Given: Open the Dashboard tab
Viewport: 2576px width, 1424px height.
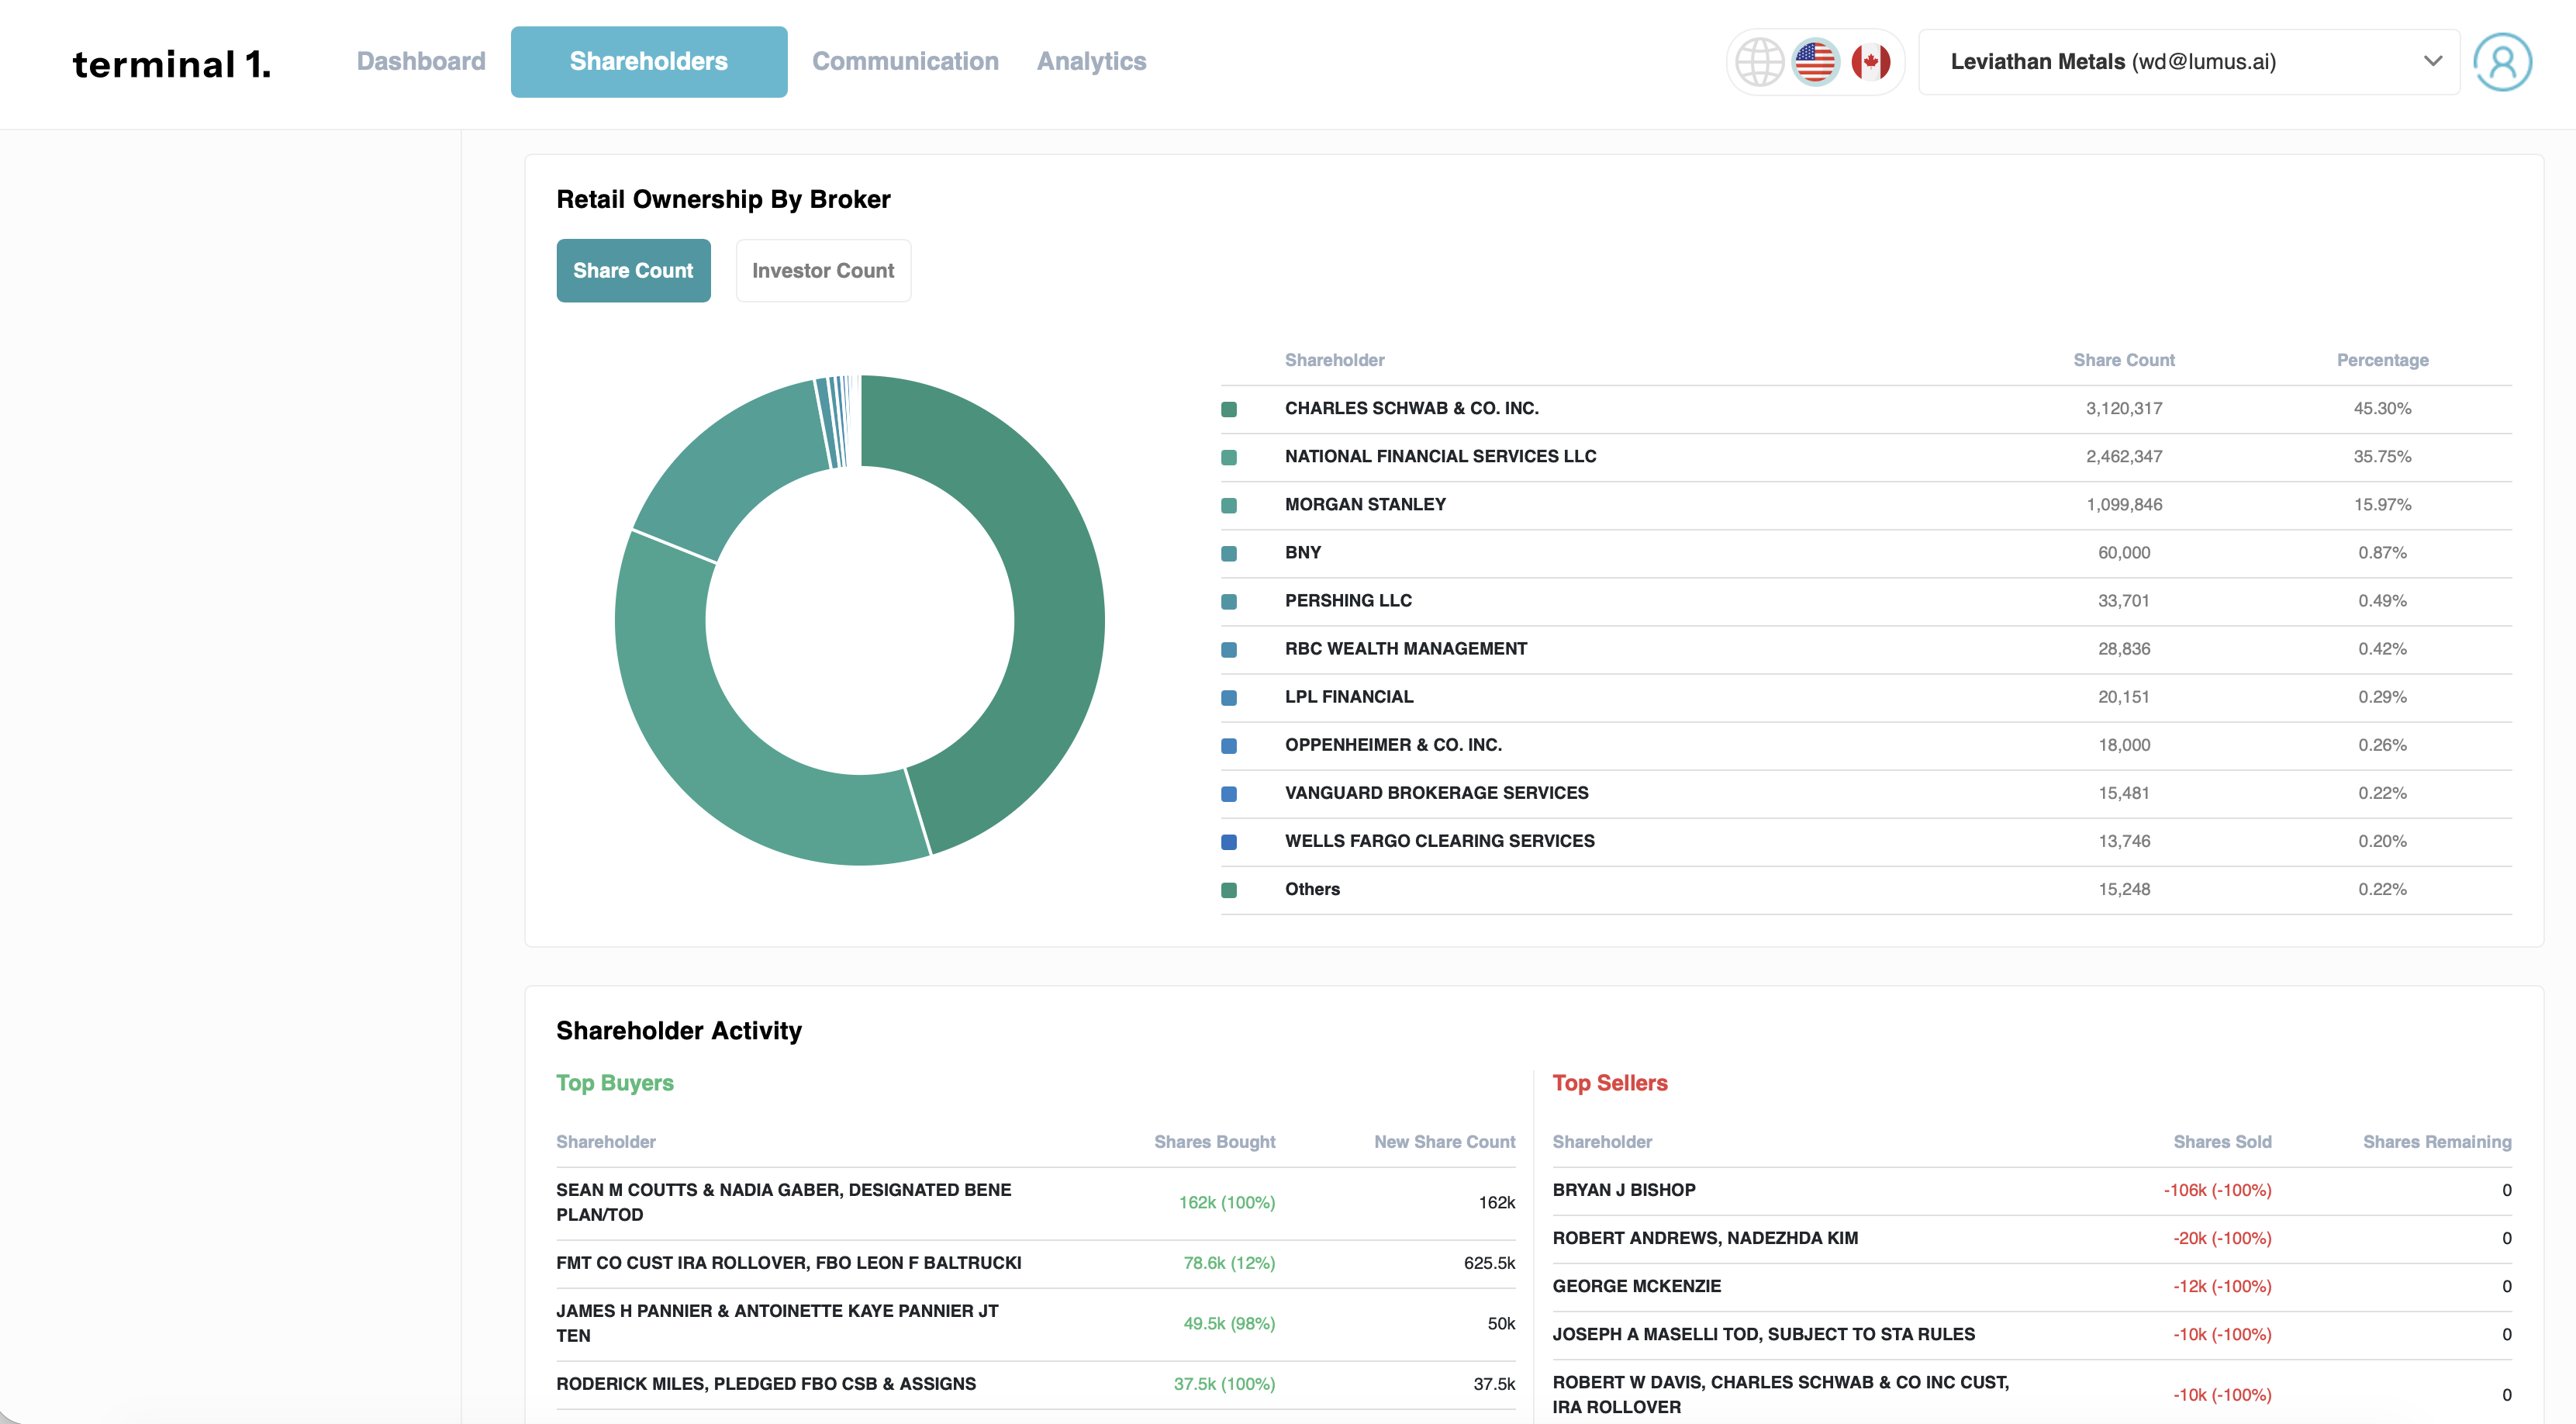Looking at the screenshot, I should [421, 61].
